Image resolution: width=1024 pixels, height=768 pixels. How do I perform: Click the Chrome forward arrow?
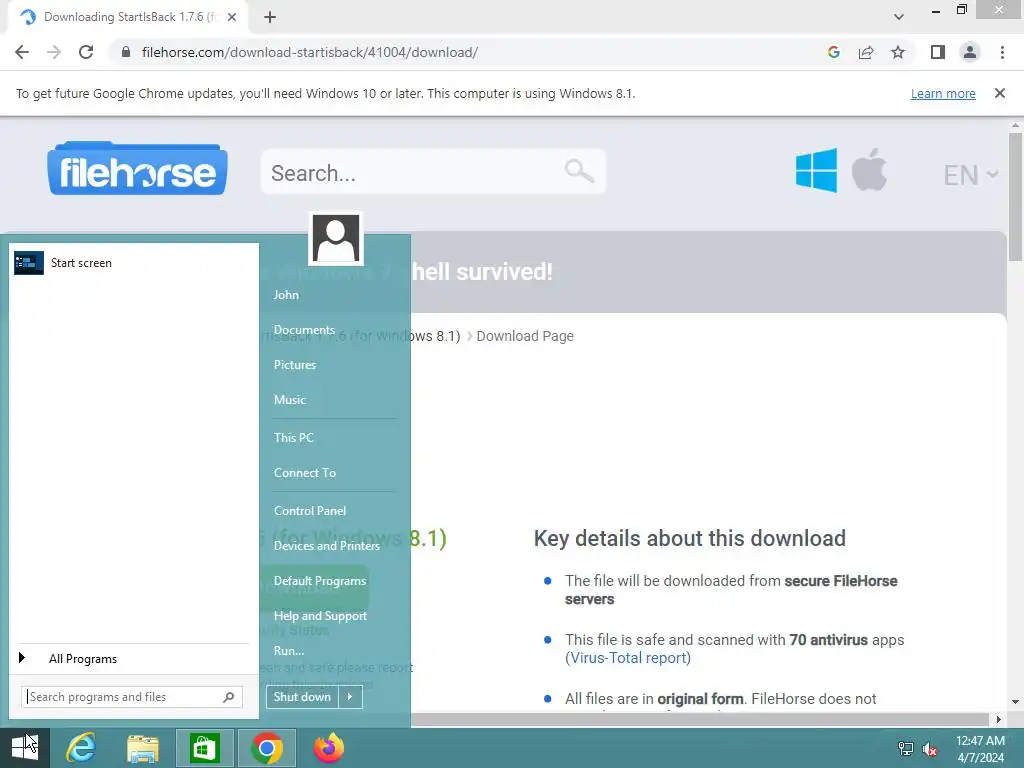point(54,52)
